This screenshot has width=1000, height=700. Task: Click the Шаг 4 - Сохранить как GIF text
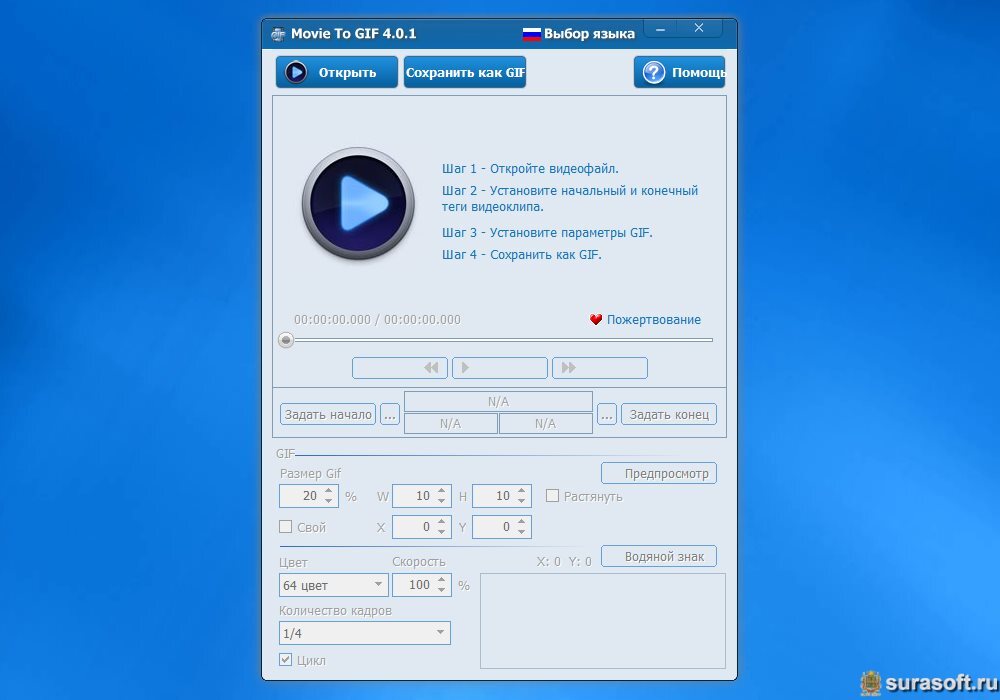click(x=522, y=255)
